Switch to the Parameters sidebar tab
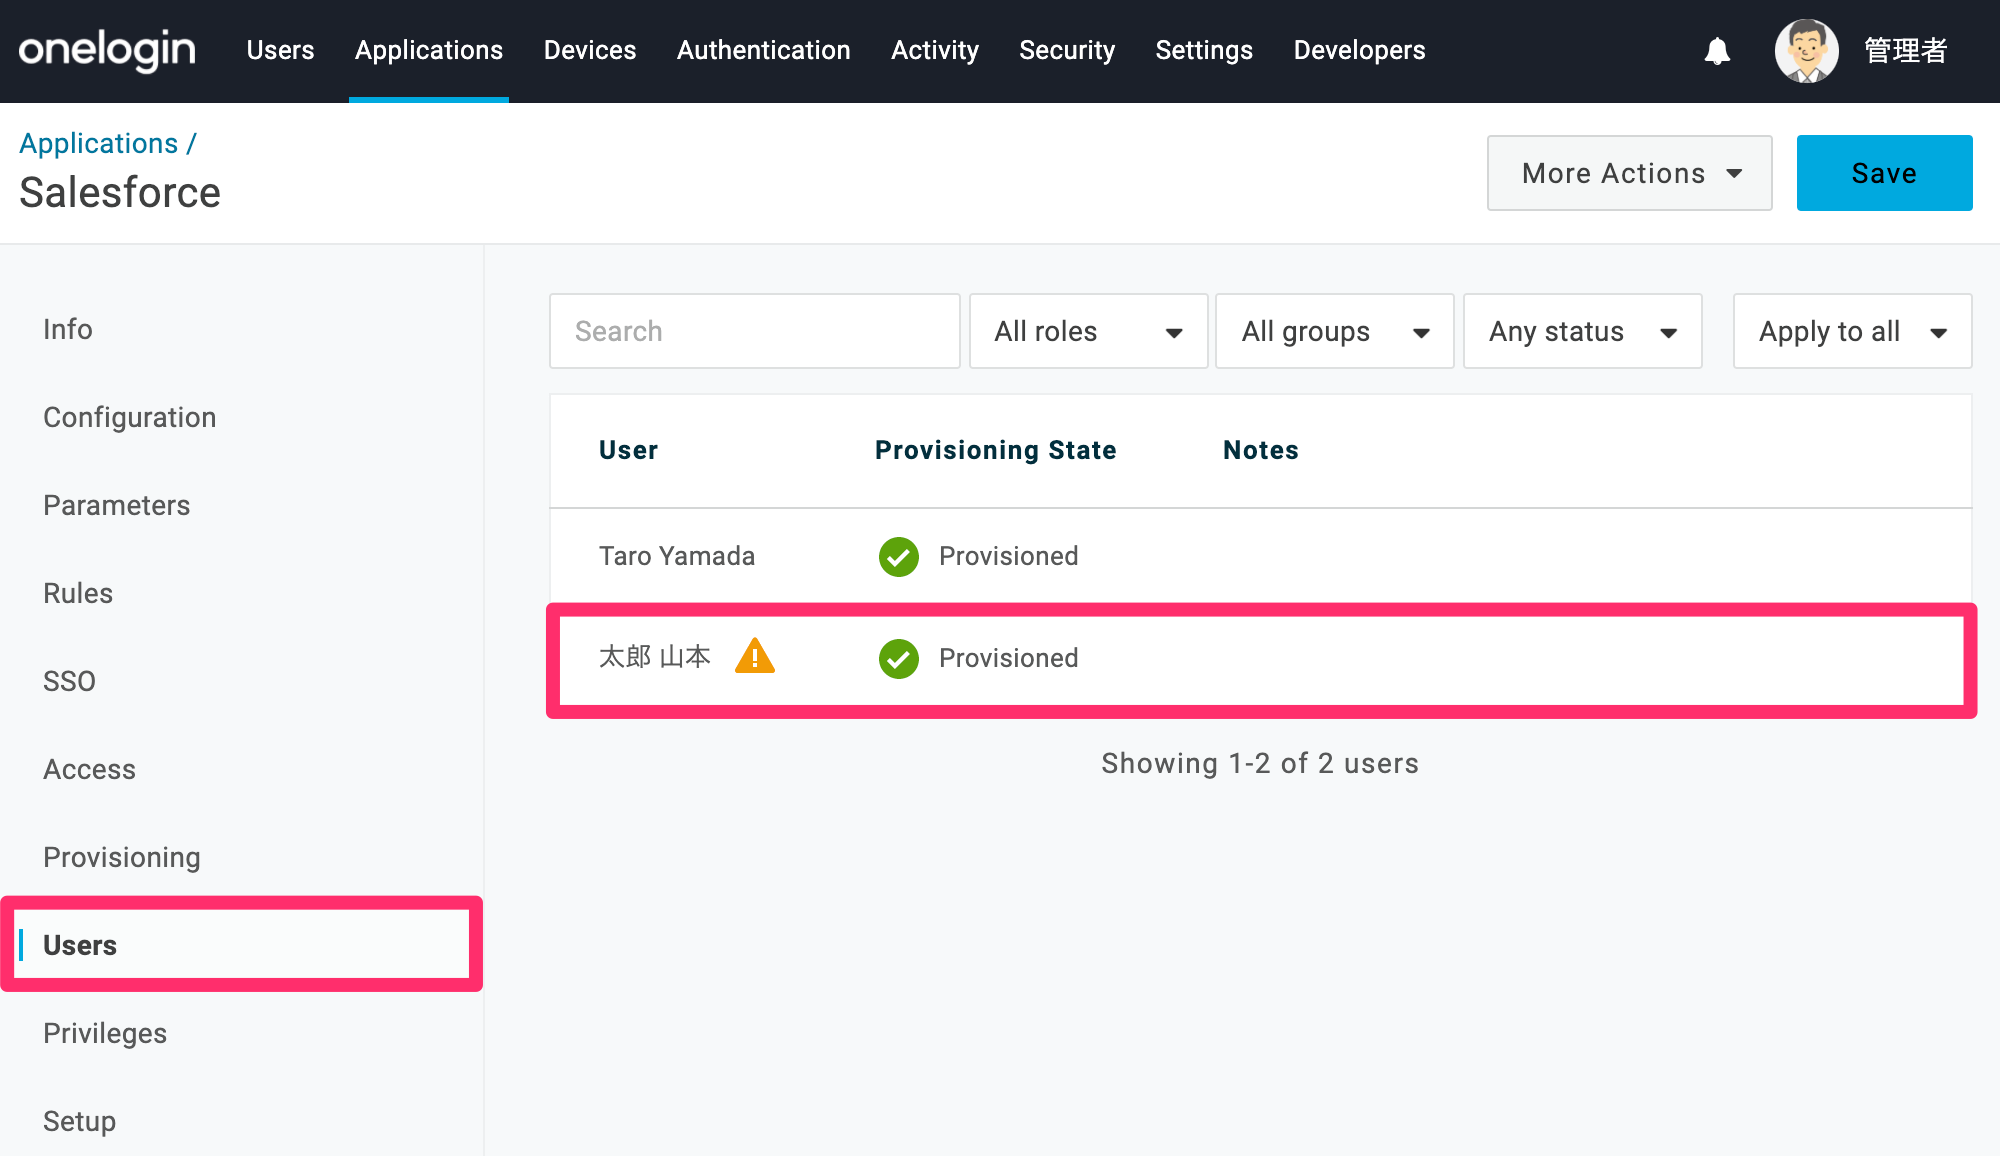Image resolution: width=2000 pixels, height=1156 pixels. (117, 505)
